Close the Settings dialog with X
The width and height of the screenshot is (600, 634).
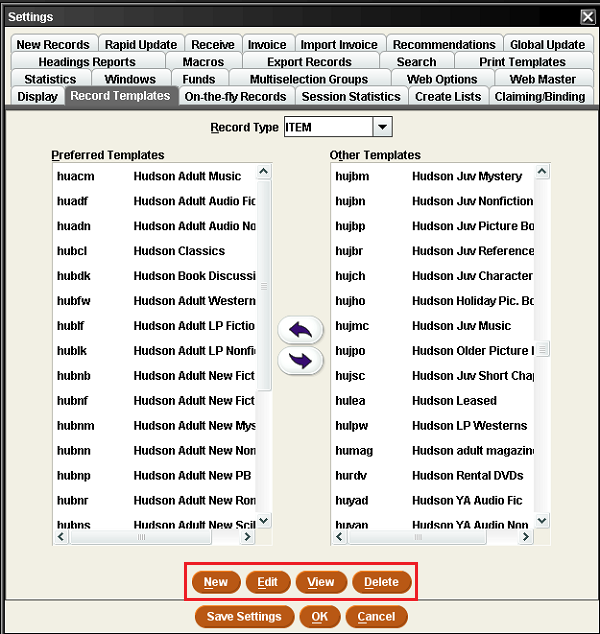coord(587,17)
